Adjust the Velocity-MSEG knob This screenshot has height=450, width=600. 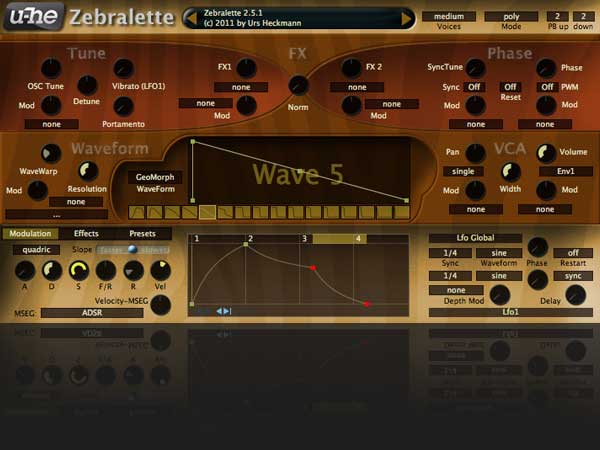[160, 305]
